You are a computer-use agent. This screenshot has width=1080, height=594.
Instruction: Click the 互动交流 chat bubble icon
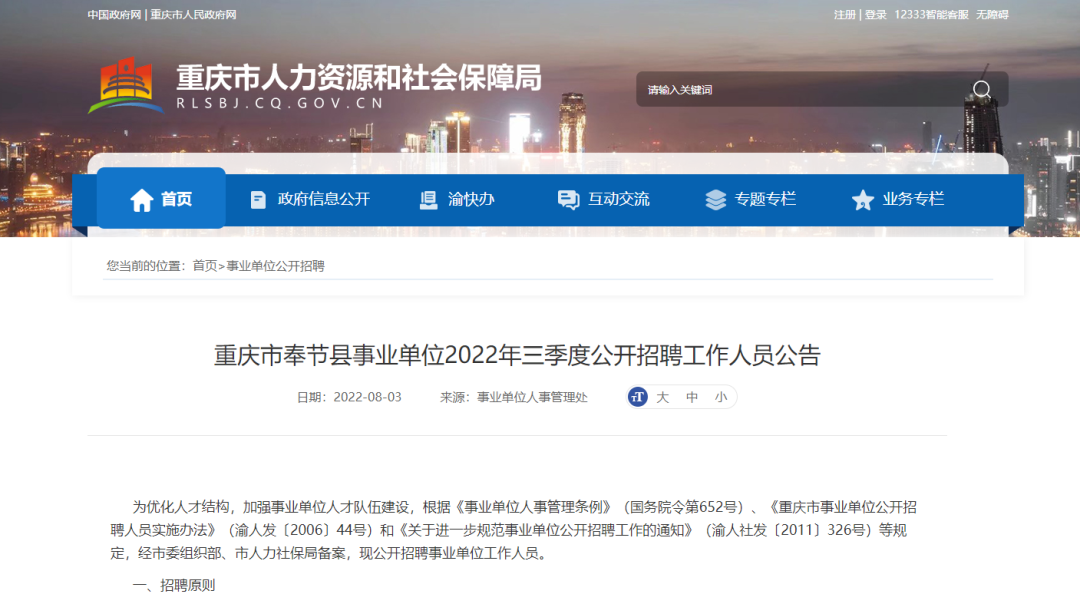pyautogui.click(x=568, y=200)
